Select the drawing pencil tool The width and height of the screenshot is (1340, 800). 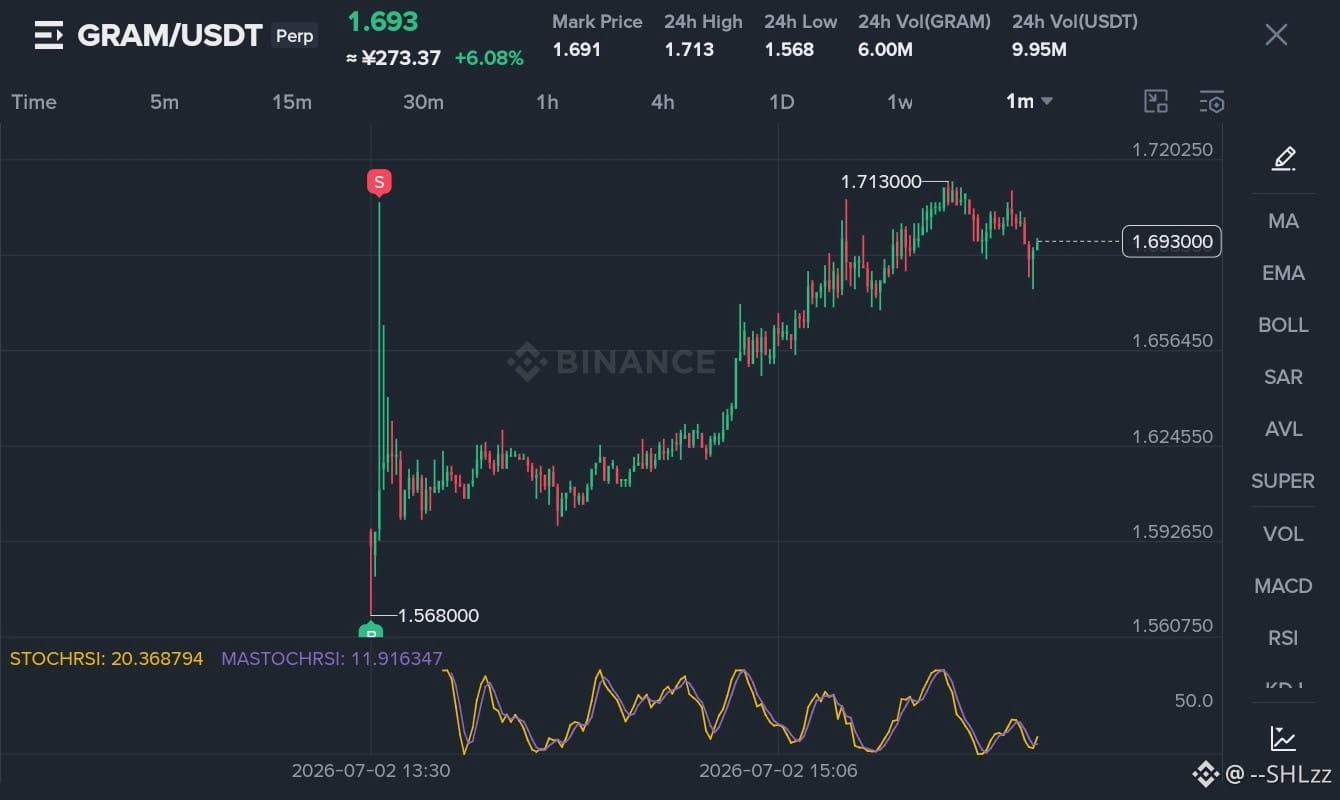click(1284, 158)
